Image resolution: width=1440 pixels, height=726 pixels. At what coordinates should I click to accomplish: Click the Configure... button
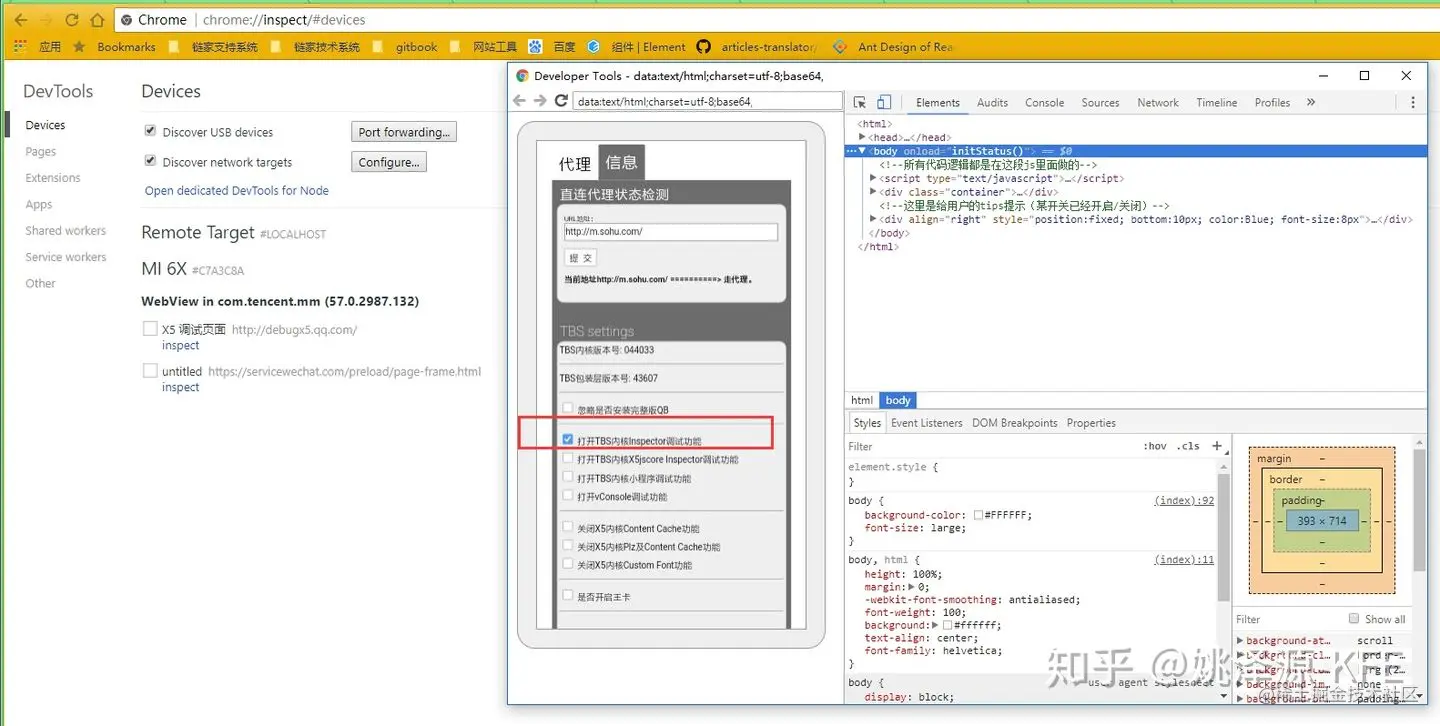click(389, 162)
